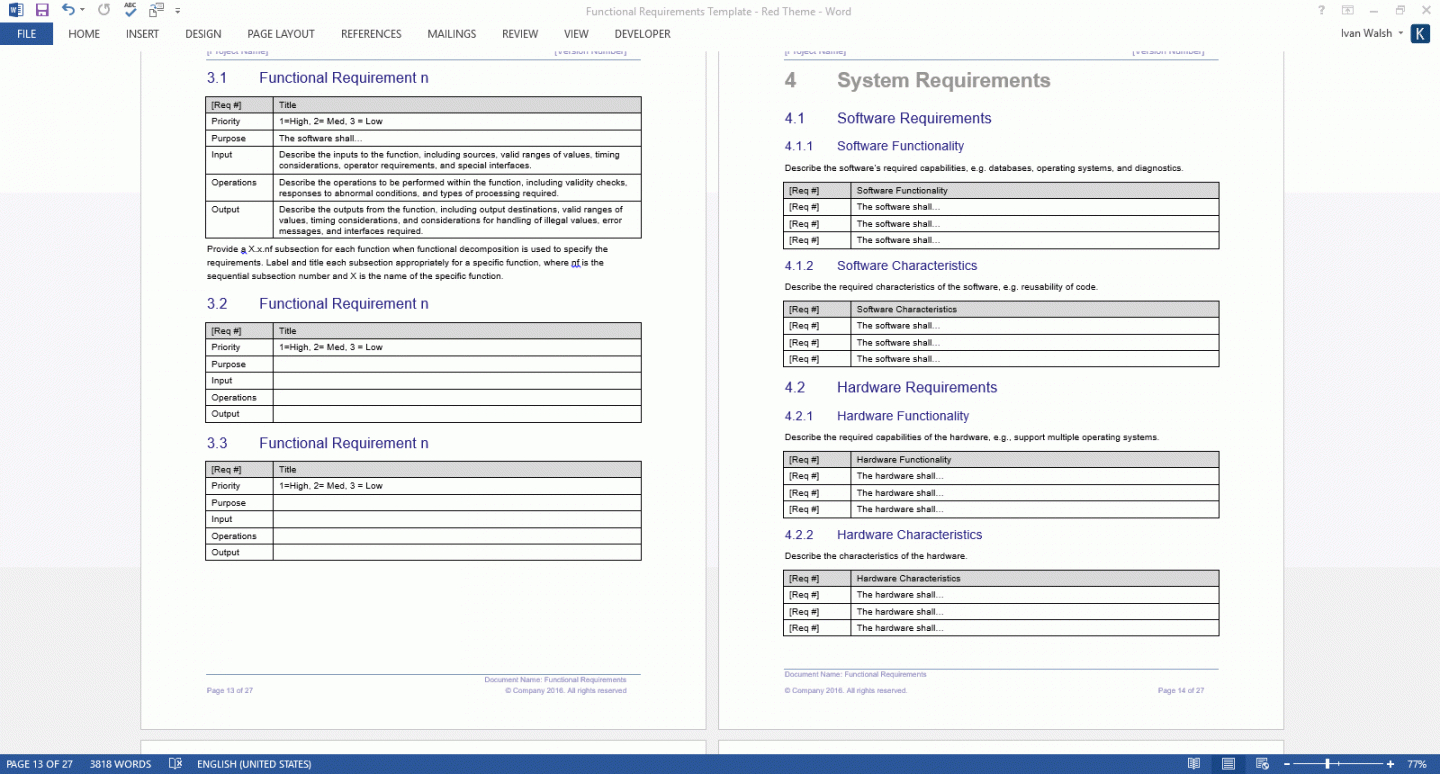Switch to Print Layout view
The image size is (1440, 774).
pyautogui.click(x=1228, y=764)
